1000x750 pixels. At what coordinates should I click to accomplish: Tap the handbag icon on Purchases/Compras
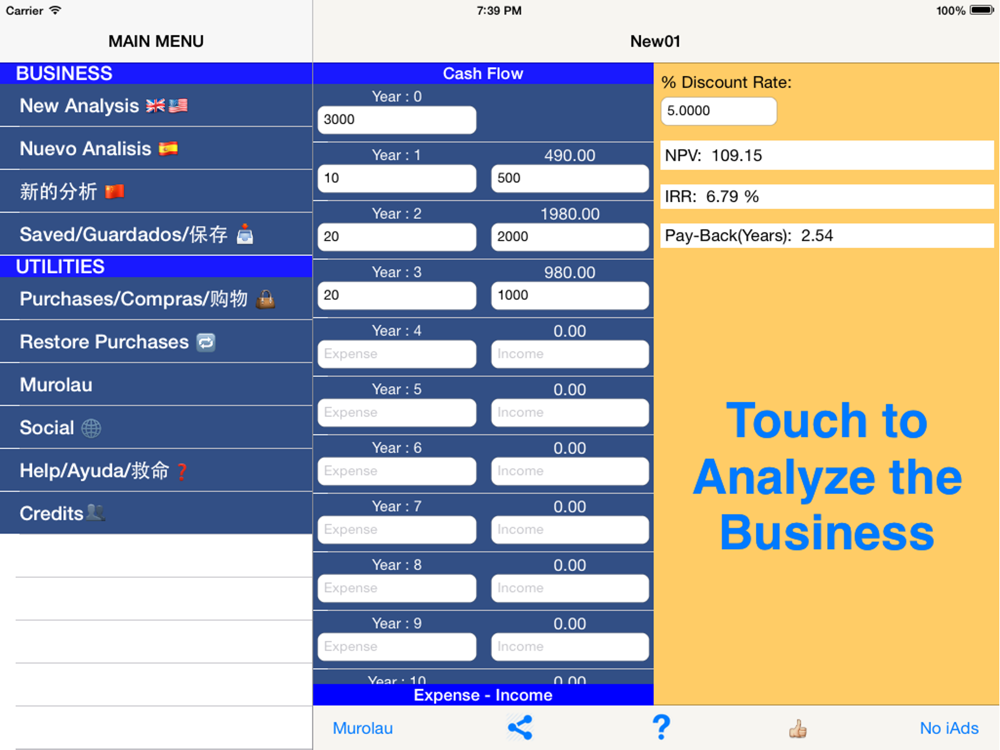tap(265, 299)
